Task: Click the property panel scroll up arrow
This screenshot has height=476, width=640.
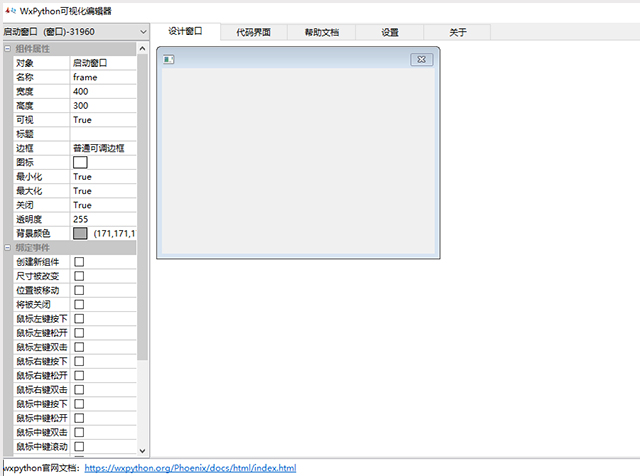Action: point(142,49)
